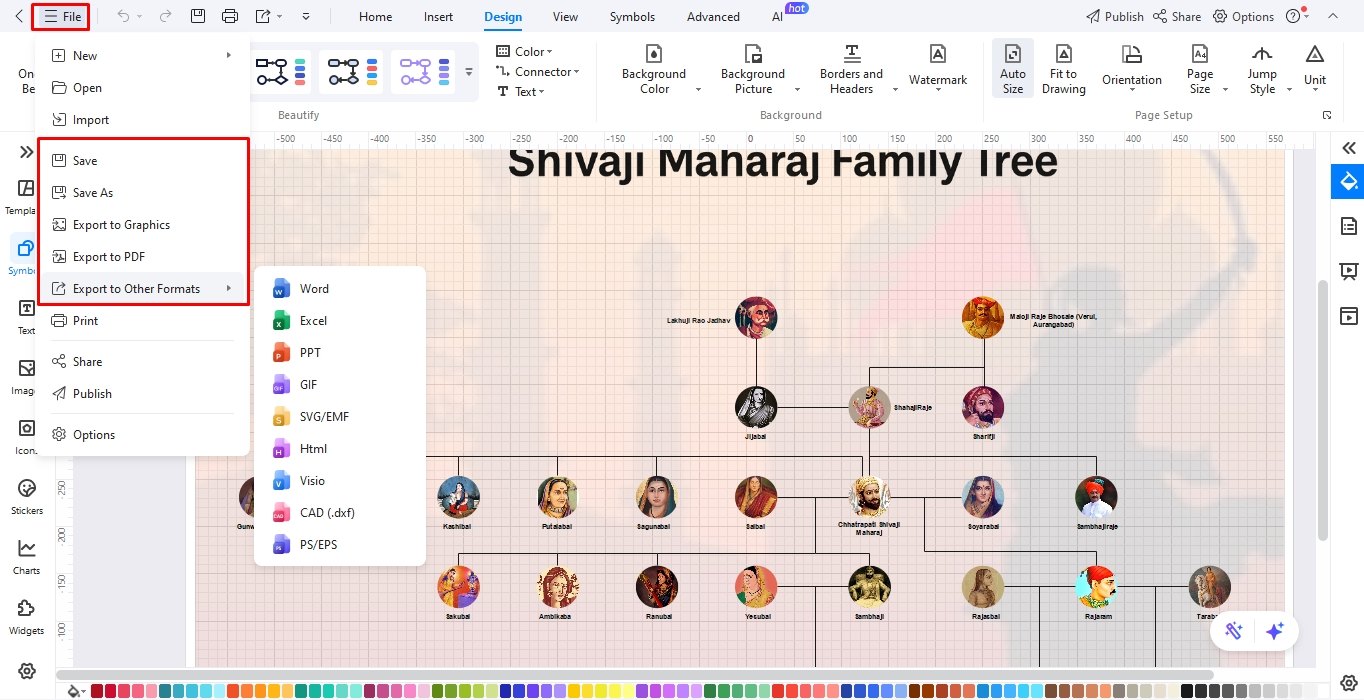Click the Share button
This screenshot has height=700, width=1364.
point(1178,16)
